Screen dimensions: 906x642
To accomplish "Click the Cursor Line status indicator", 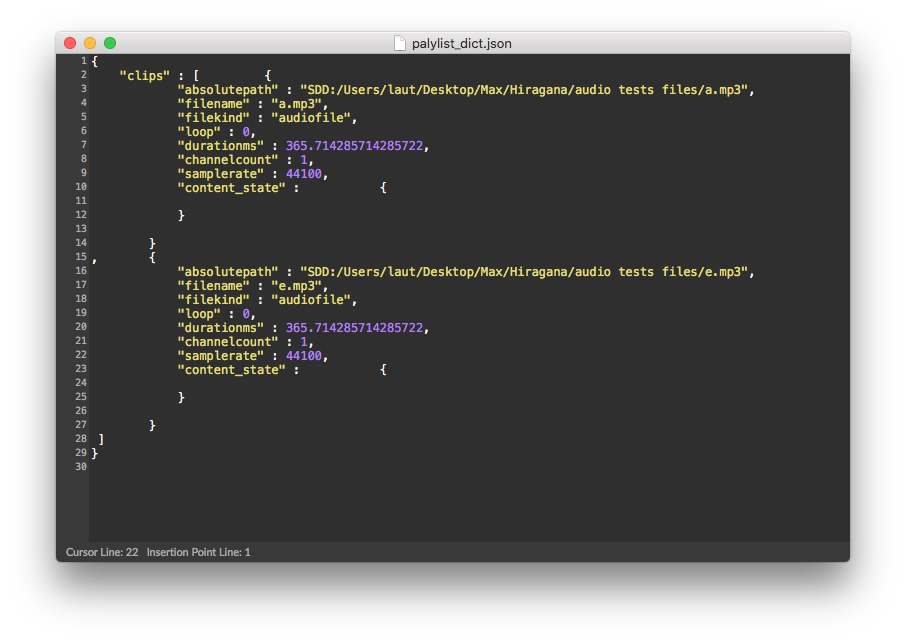I will click(x=101, y=552).
